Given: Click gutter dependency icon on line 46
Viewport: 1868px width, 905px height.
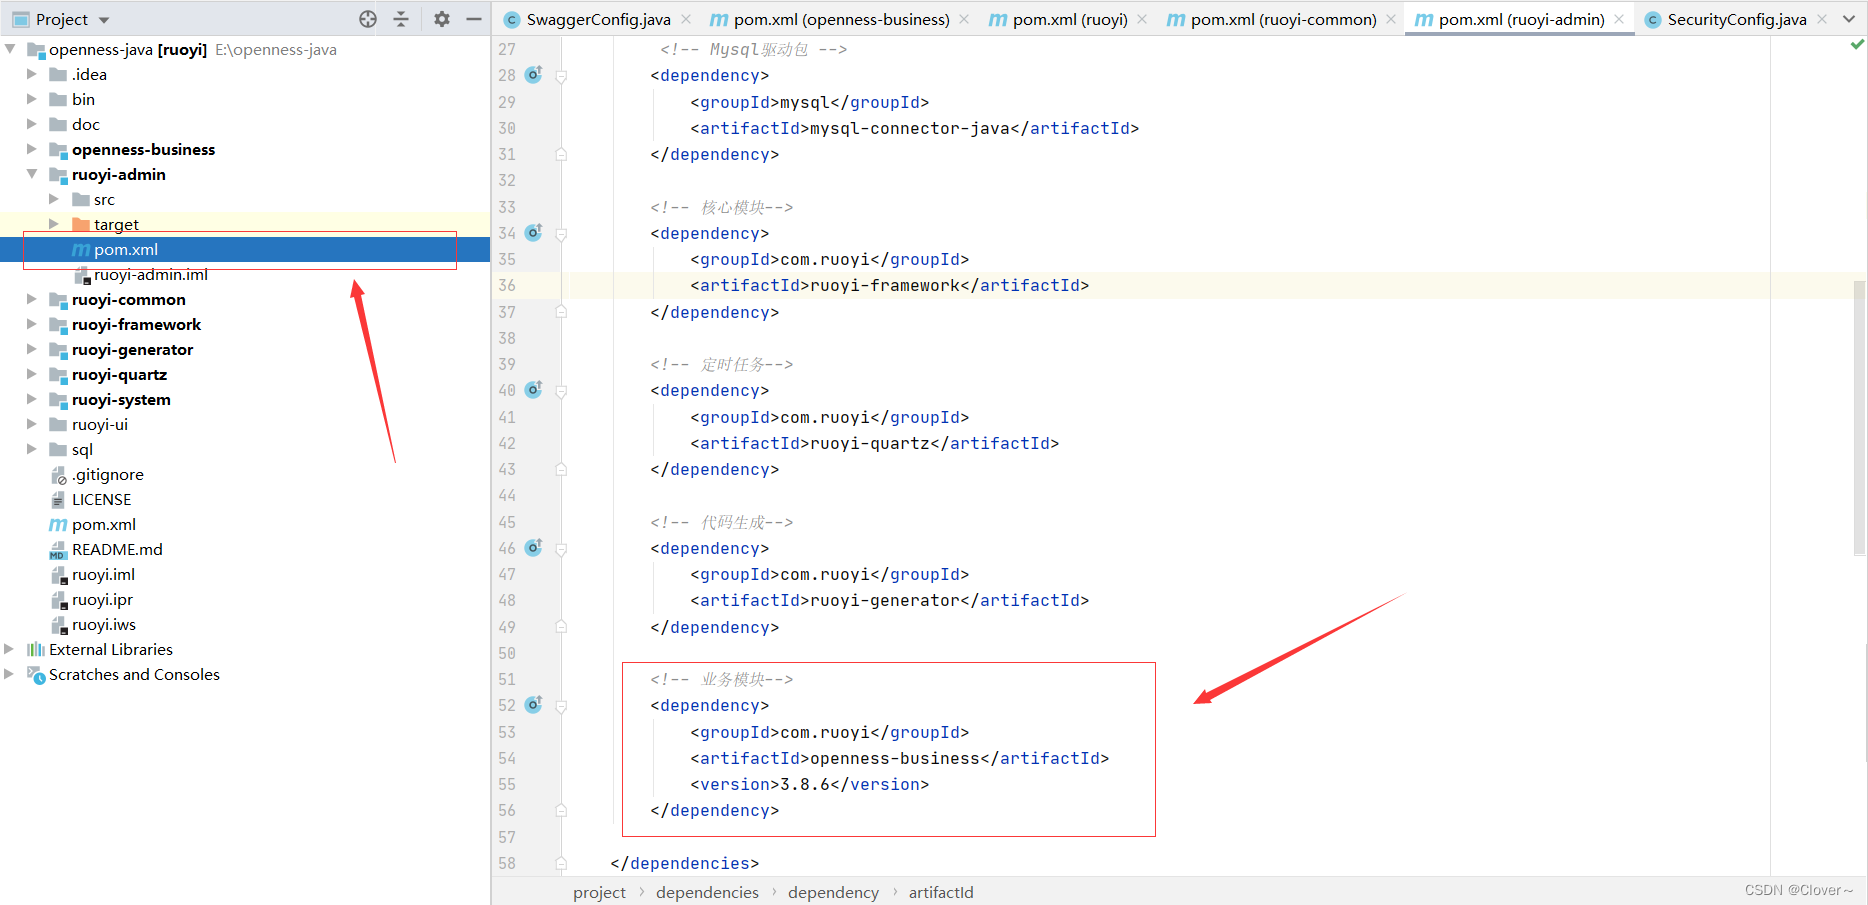Looking at the screenshot, I should click(534, 547).
